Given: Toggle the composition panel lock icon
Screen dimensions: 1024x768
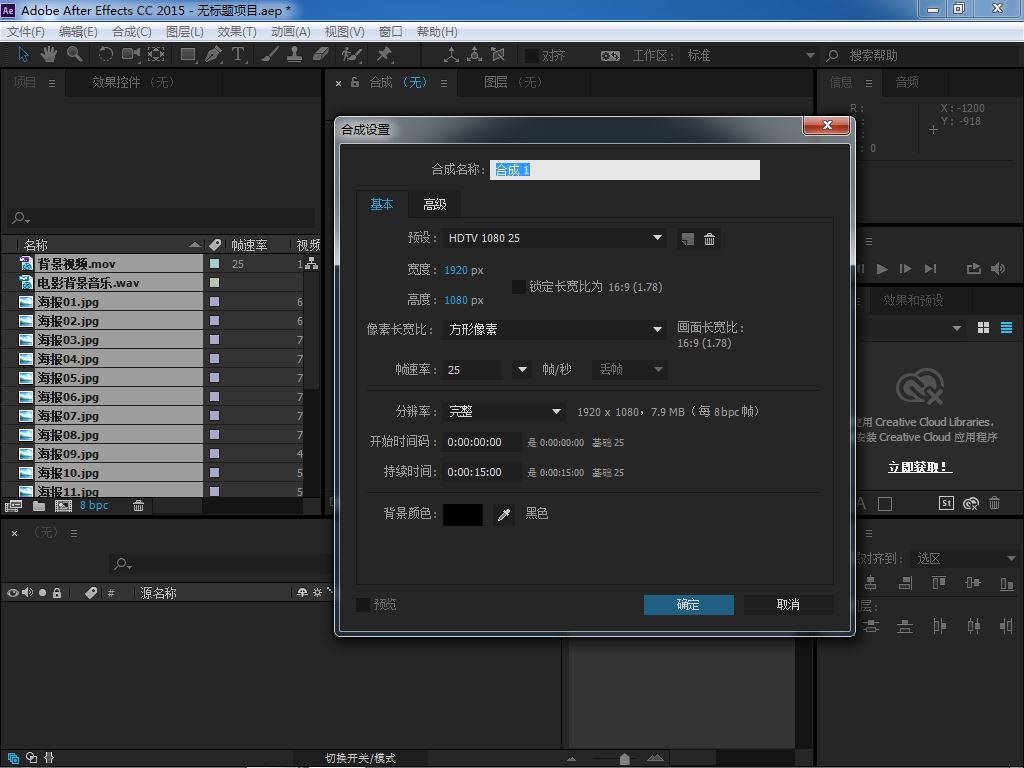Looking at the screenshot, I should (x=355, y=82).
